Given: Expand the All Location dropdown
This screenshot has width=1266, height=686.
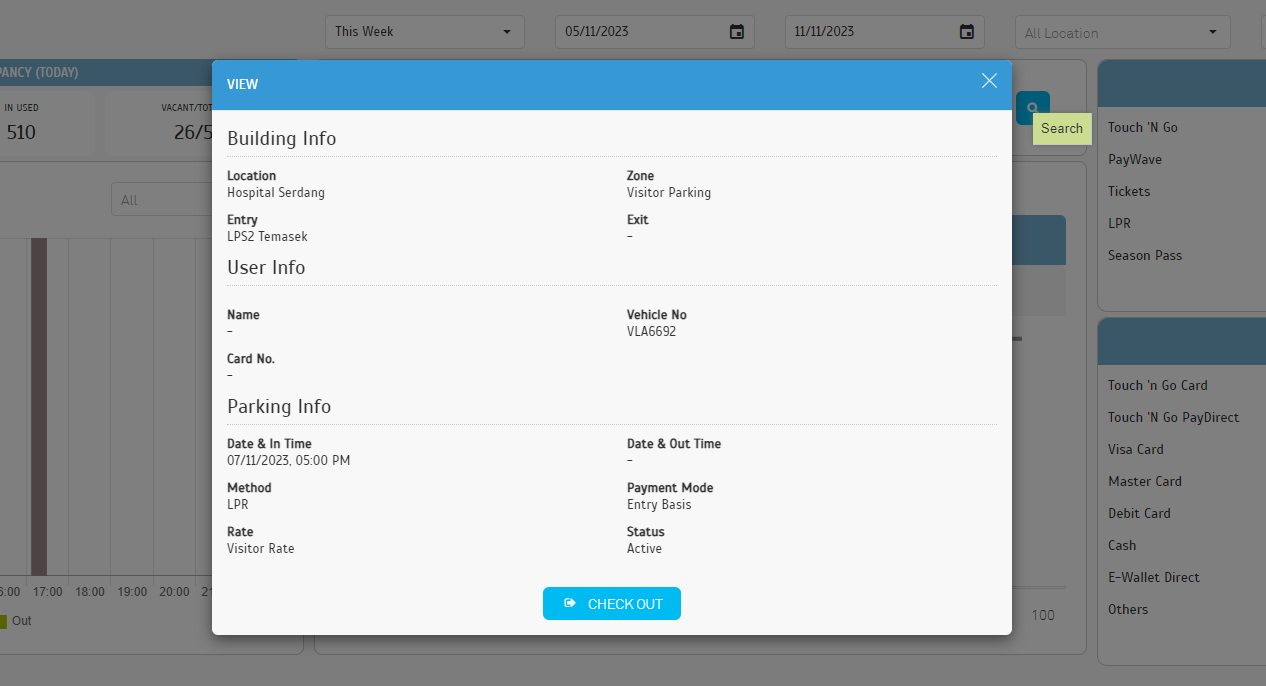Looking at the screenshot, I should (1123, 32).
